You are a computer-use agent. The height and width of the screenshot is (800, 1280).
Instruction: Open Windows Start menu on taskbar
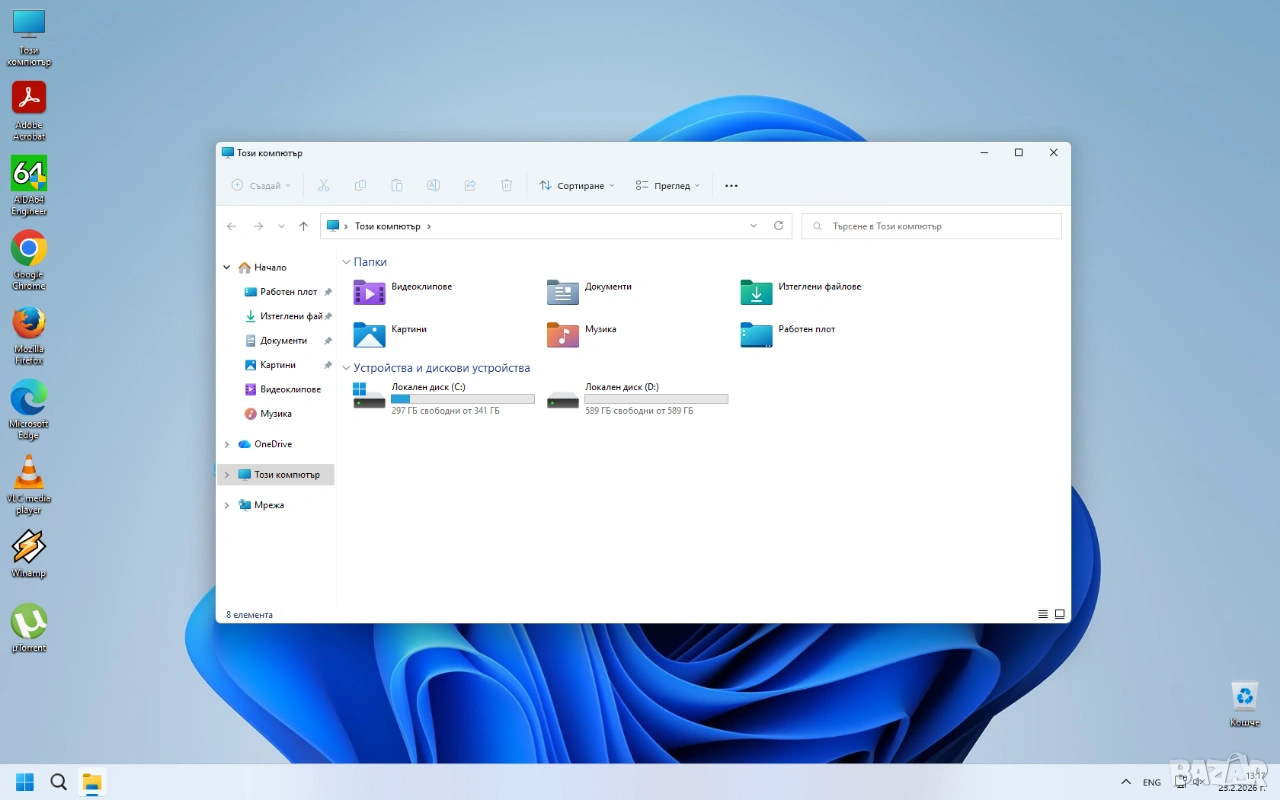coord(25,782)
